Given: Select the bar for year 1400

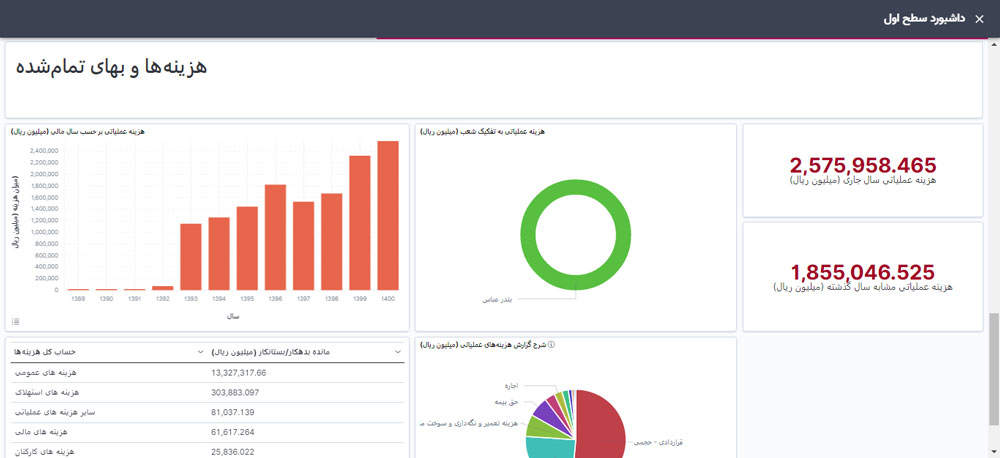Looking at the screenshot, I should point(388,215).
